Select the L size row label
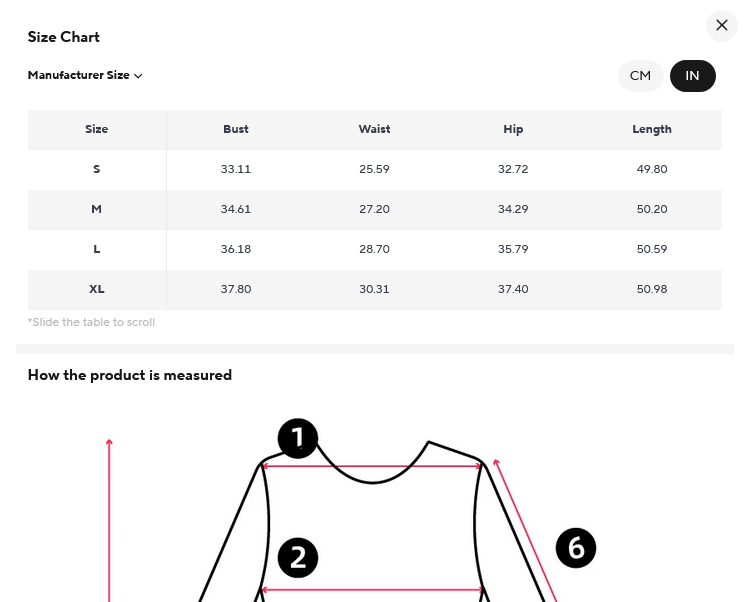 pos(97,249)
